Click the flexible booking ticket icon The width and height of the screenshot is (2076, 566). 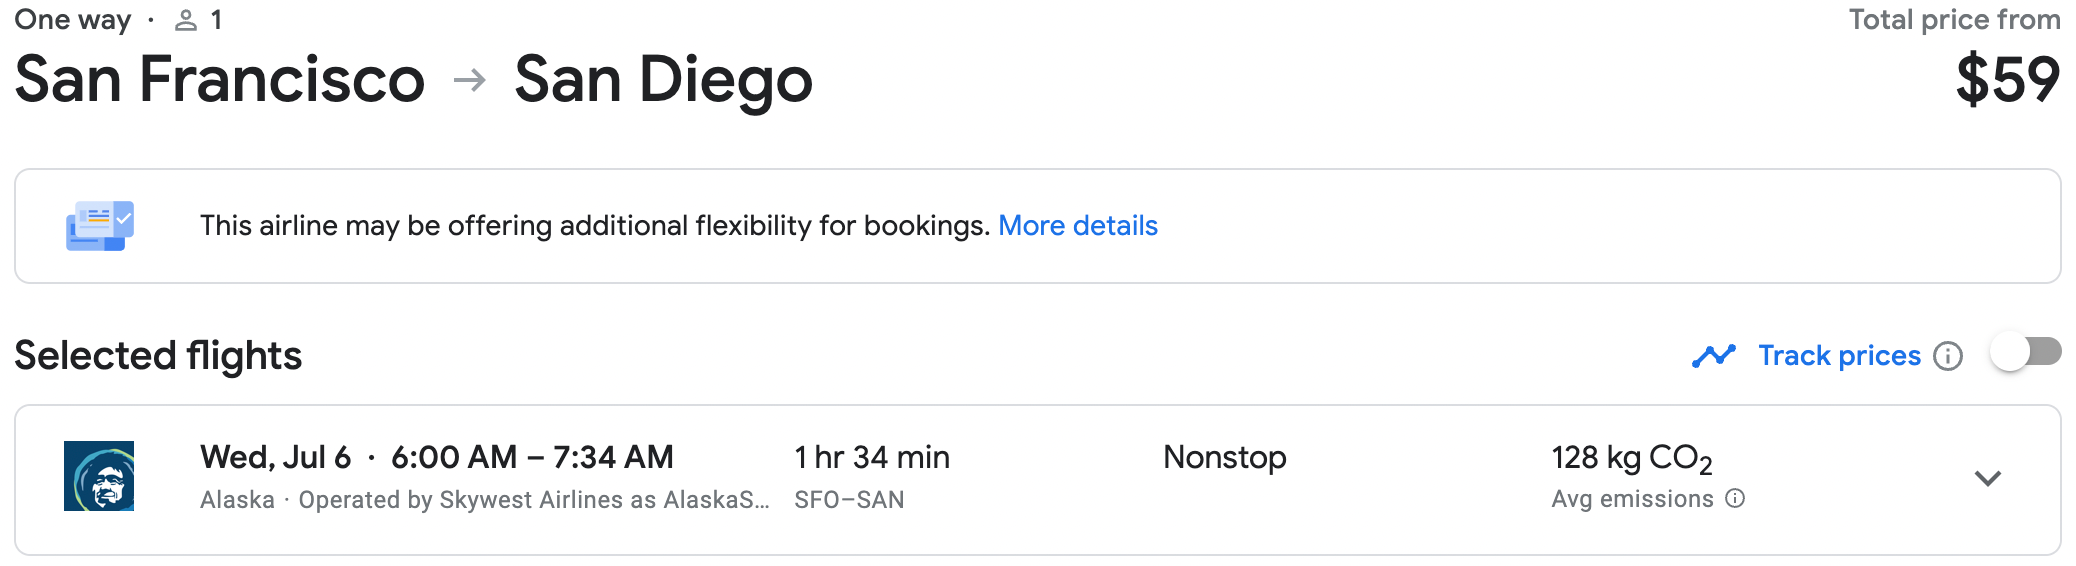(100, 226)
